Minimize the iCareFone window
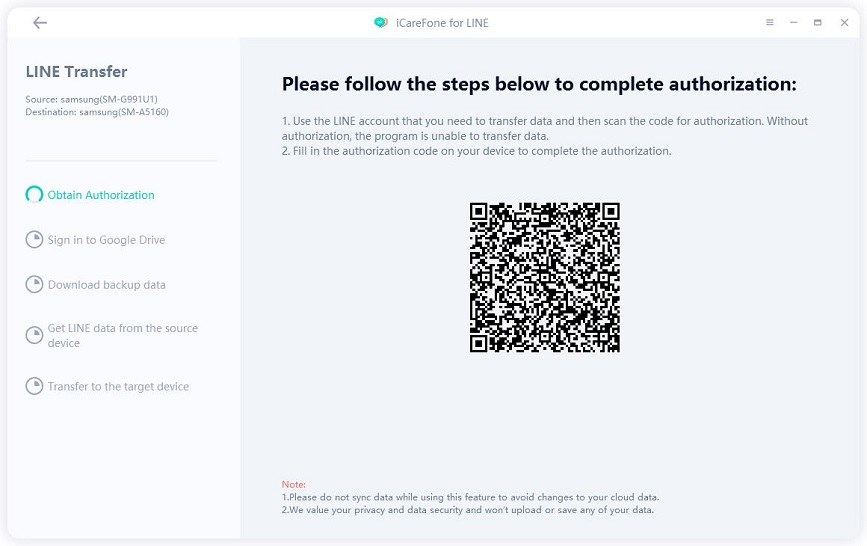The width and height of the screenshot is (867, 546). click(794, 23)
